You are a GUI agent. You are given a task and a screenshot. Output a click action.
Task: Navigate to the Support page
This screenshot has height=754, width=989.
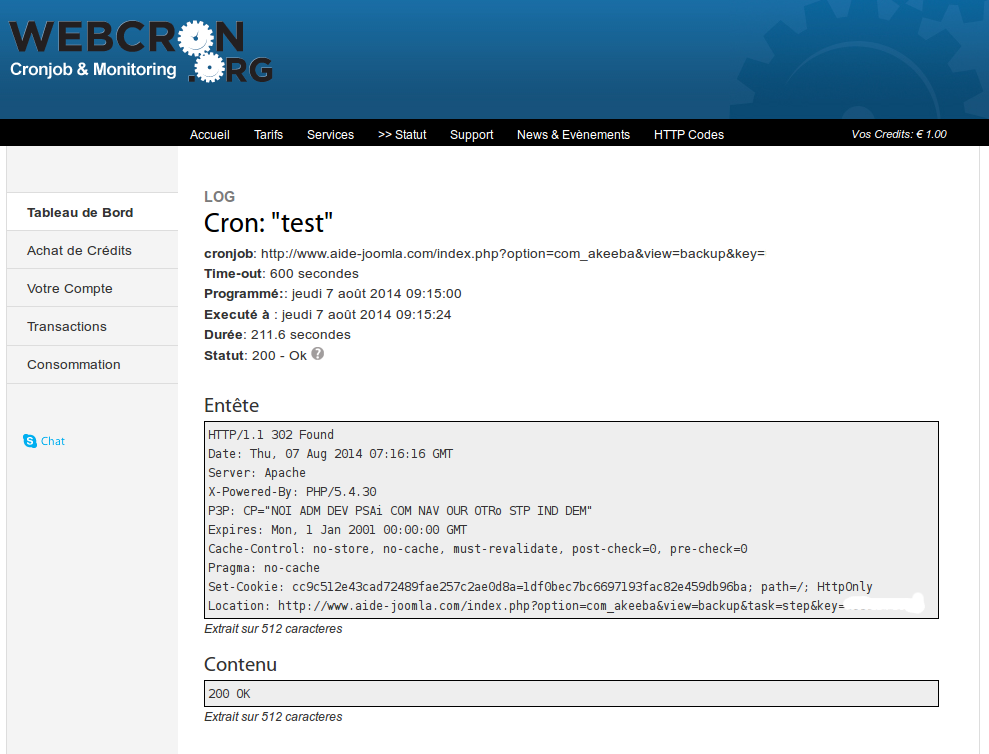471,135
